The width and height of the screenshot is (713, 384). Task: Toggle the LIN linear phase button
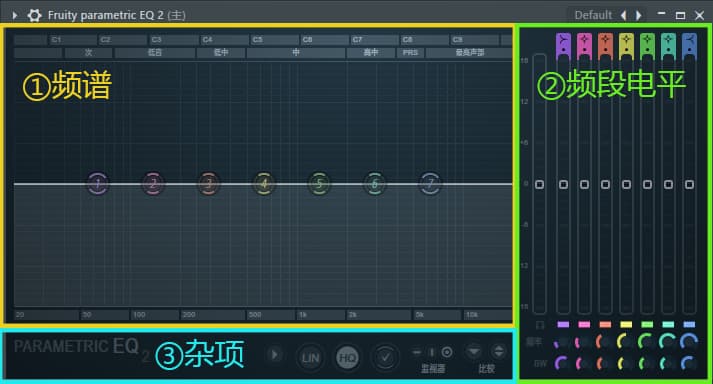point(311,358)
